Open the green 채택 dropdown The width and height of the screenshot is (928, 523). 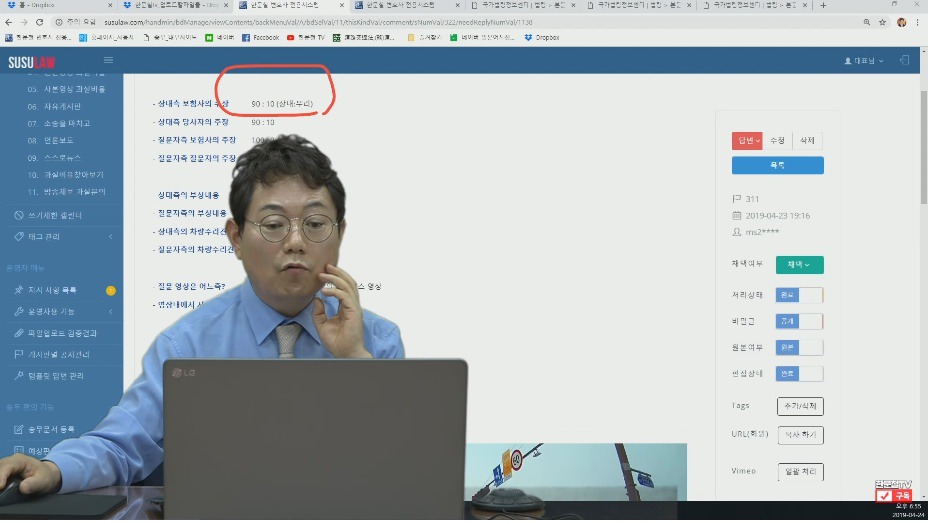[x=799, y=265]
